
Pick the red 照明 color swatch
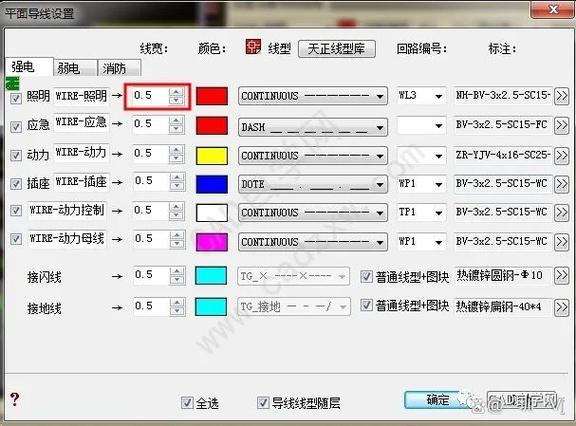click(x=212, y=96)
